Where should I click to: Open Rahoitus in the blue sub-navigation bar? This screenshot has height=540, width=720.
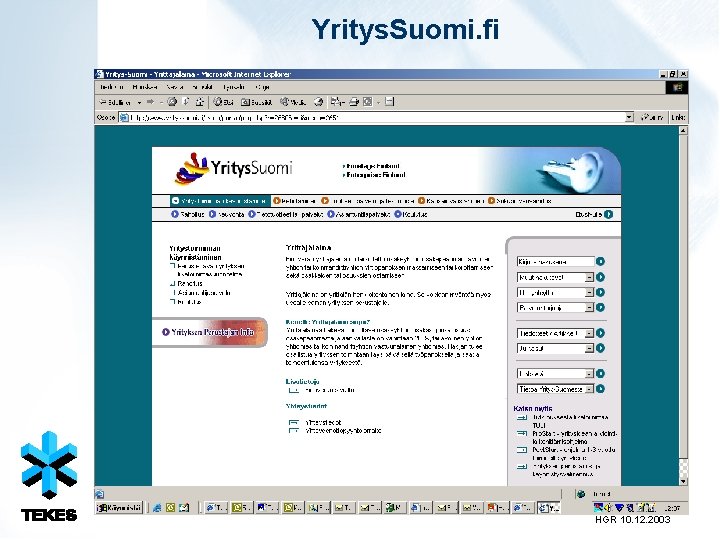pyautogui.click(x=188, y=214)
